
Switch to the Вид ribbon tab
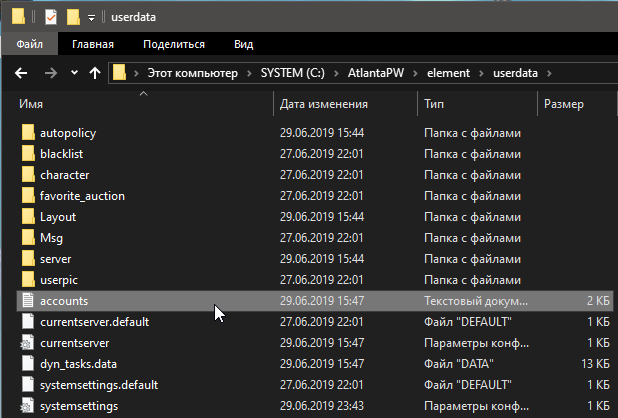pyautogui.click(x=244, y=44)
